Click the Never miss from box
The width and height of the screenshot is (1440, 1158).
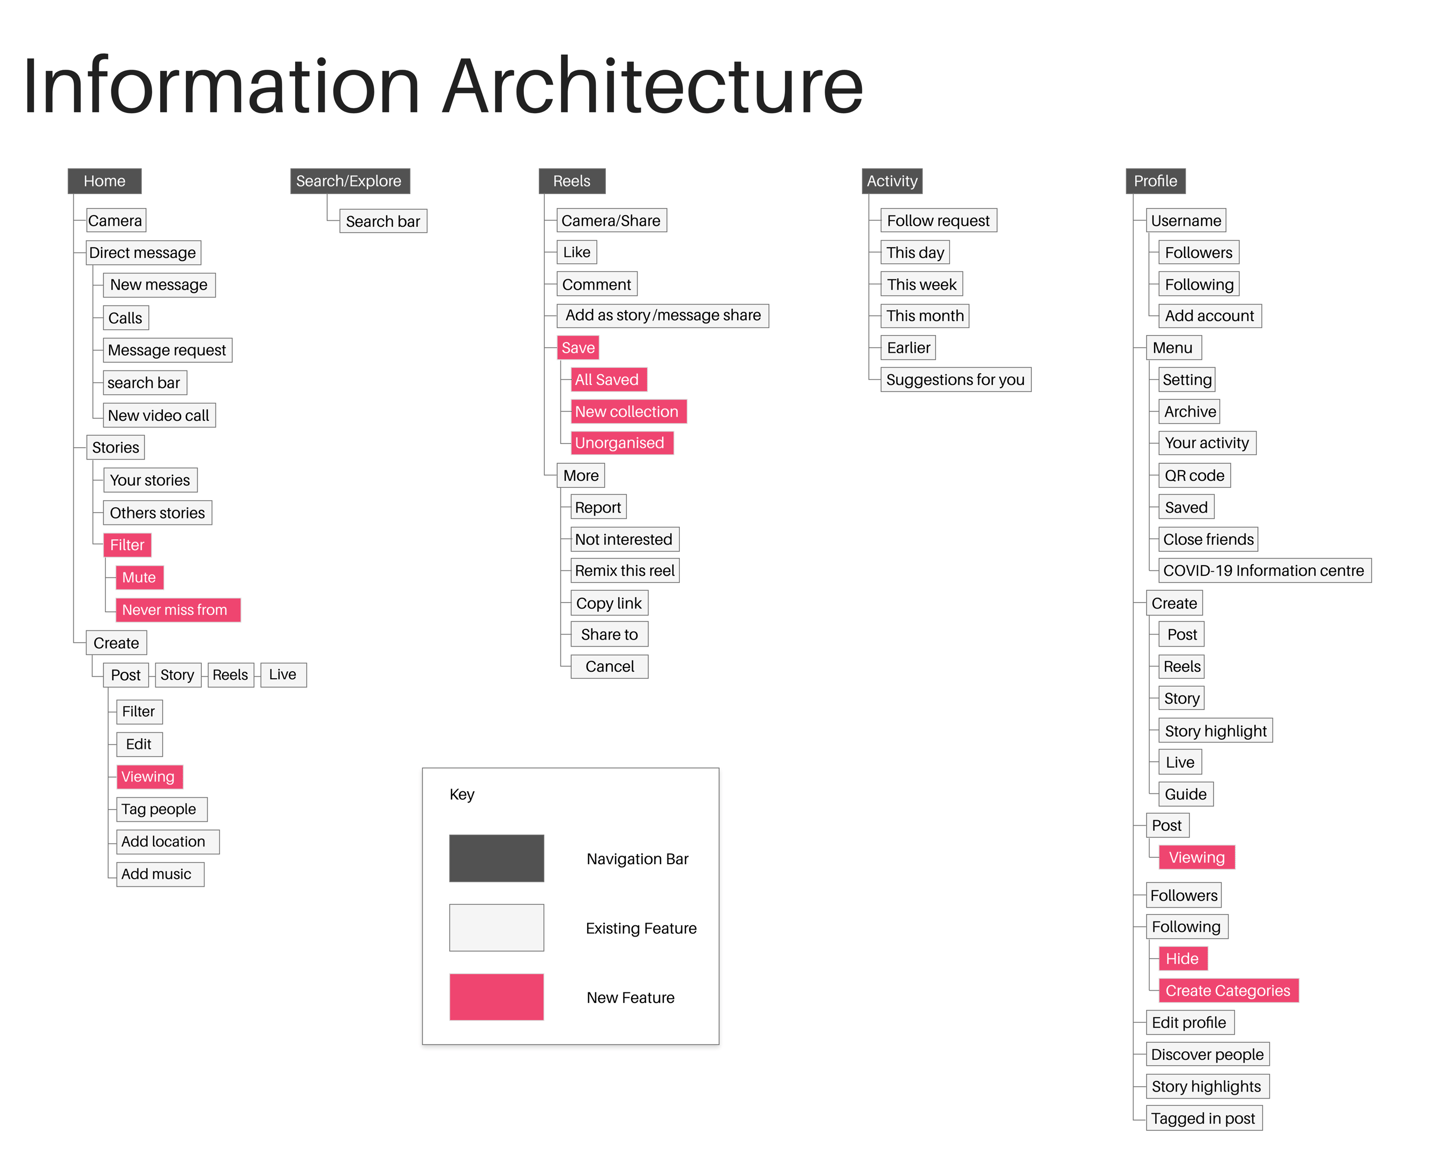[175, 610]
